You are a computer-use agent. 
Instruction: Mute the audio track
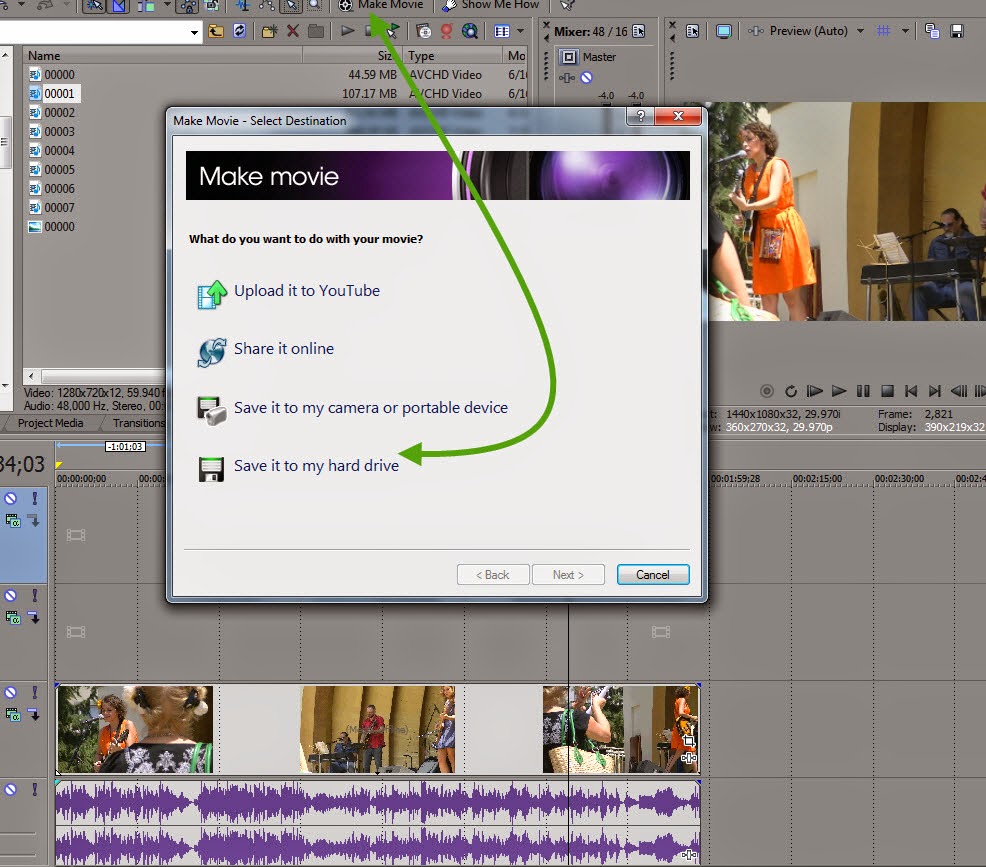point(10,787)
